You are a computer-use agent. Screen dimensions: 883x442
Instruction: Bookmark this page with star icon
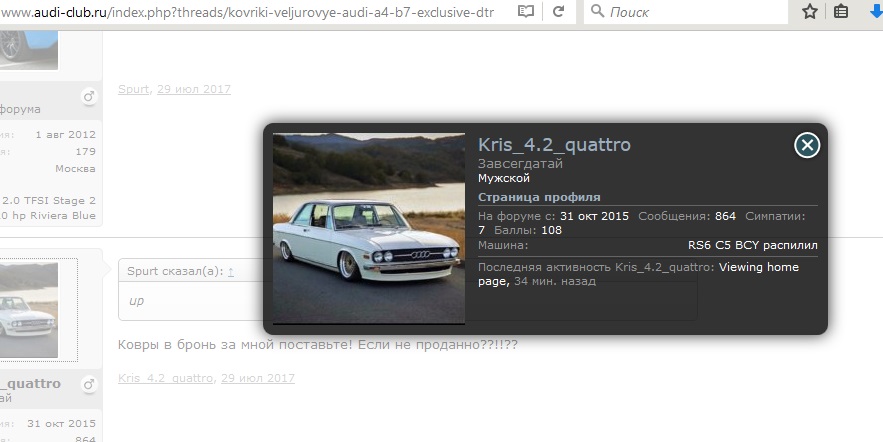click(x=810, y=12)
